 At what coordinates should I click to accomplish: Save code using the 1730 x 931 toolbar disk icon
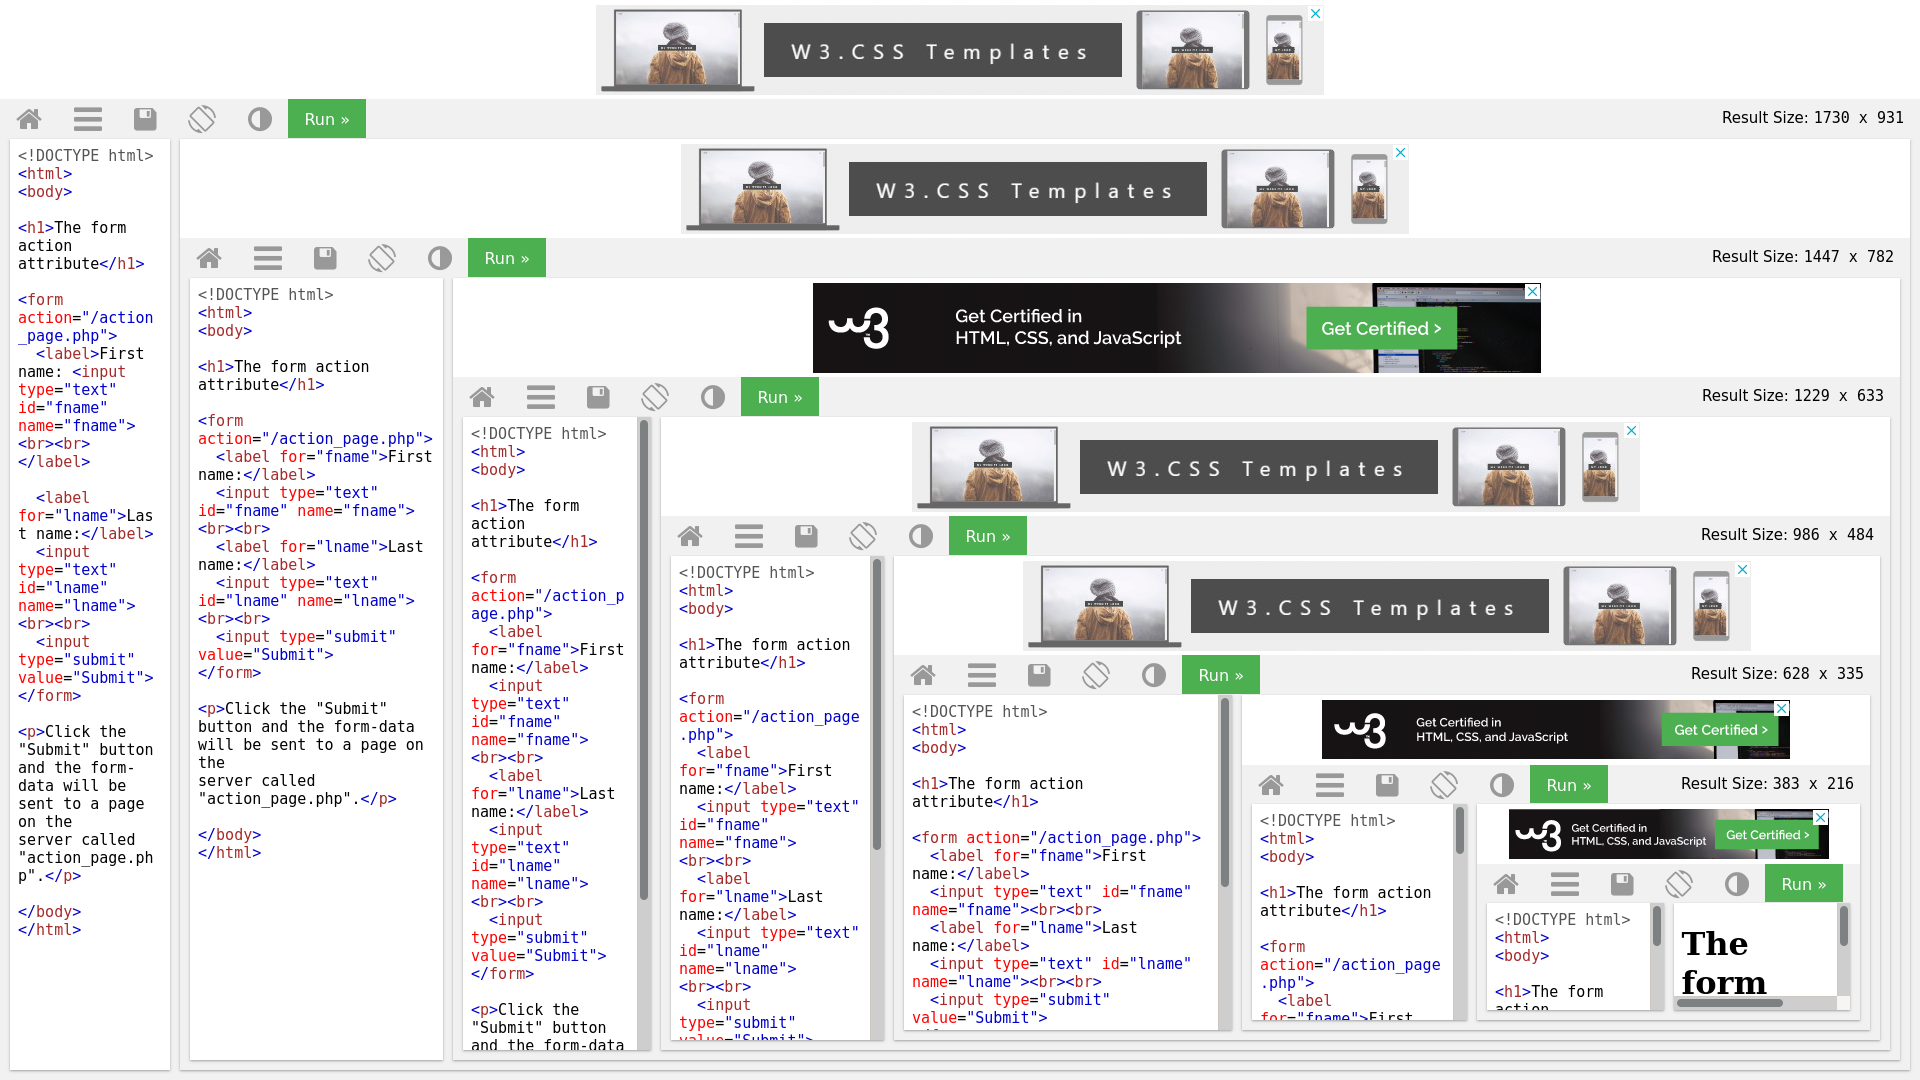(145, 120)
